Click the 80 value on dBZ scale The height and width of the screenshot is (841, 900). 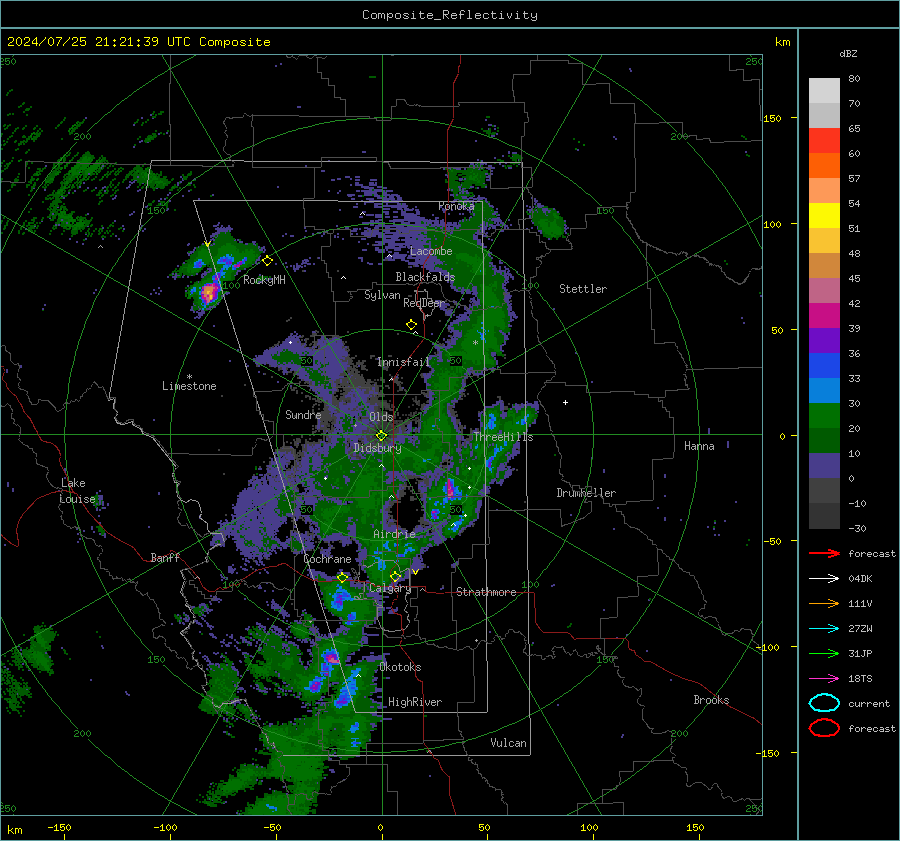point(854,79)
